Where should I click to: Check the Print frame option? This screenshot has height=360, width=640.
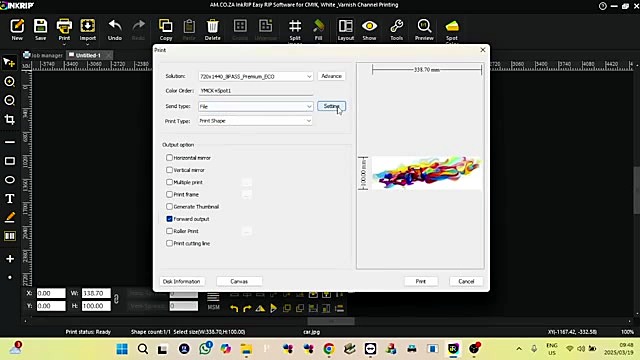coord(169,194)
